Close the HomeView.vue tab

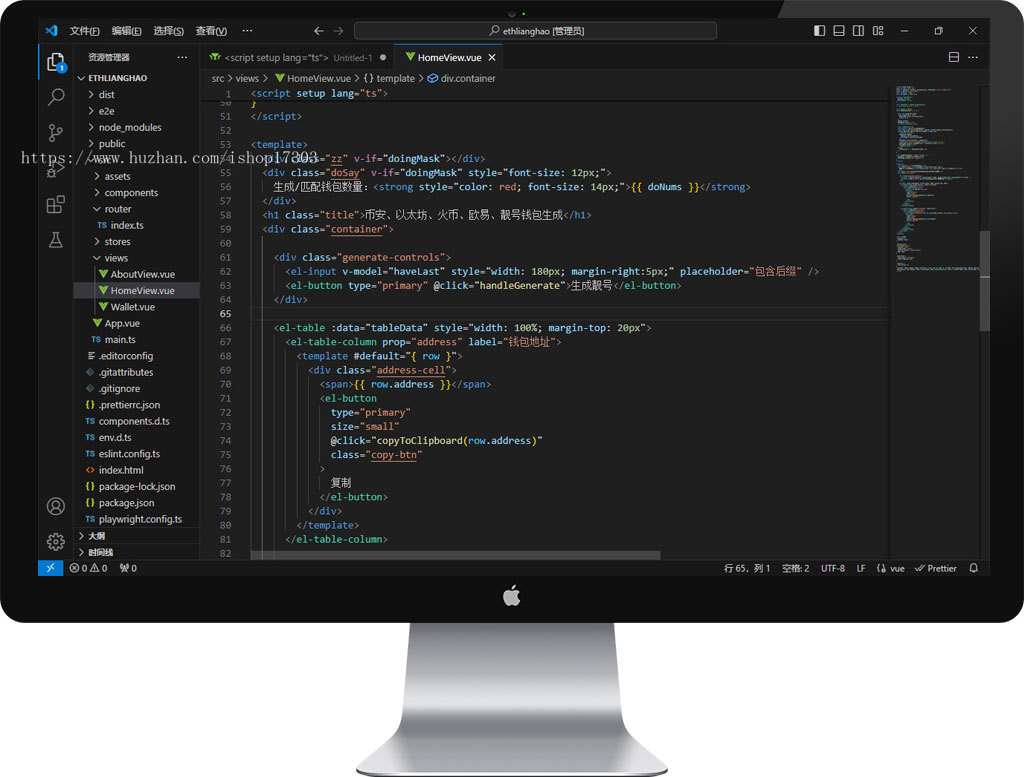[492, 57]
